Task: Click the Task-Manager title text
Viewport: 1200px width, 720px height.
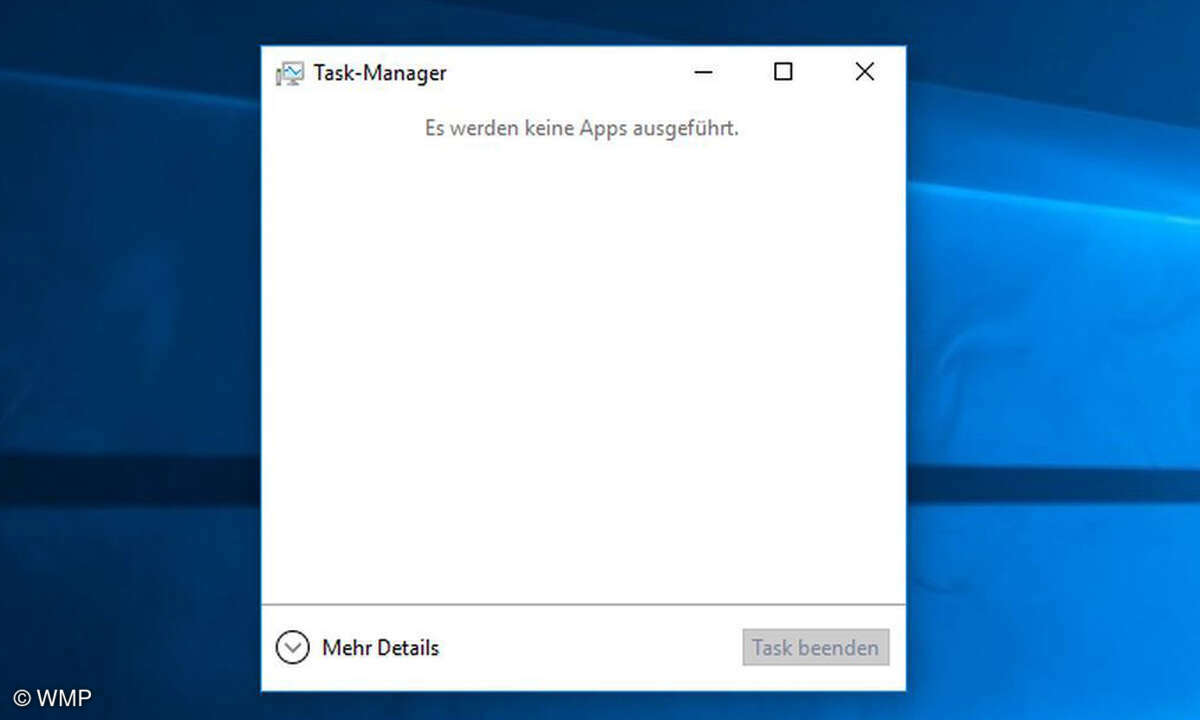Action: [x=380, y=73]
